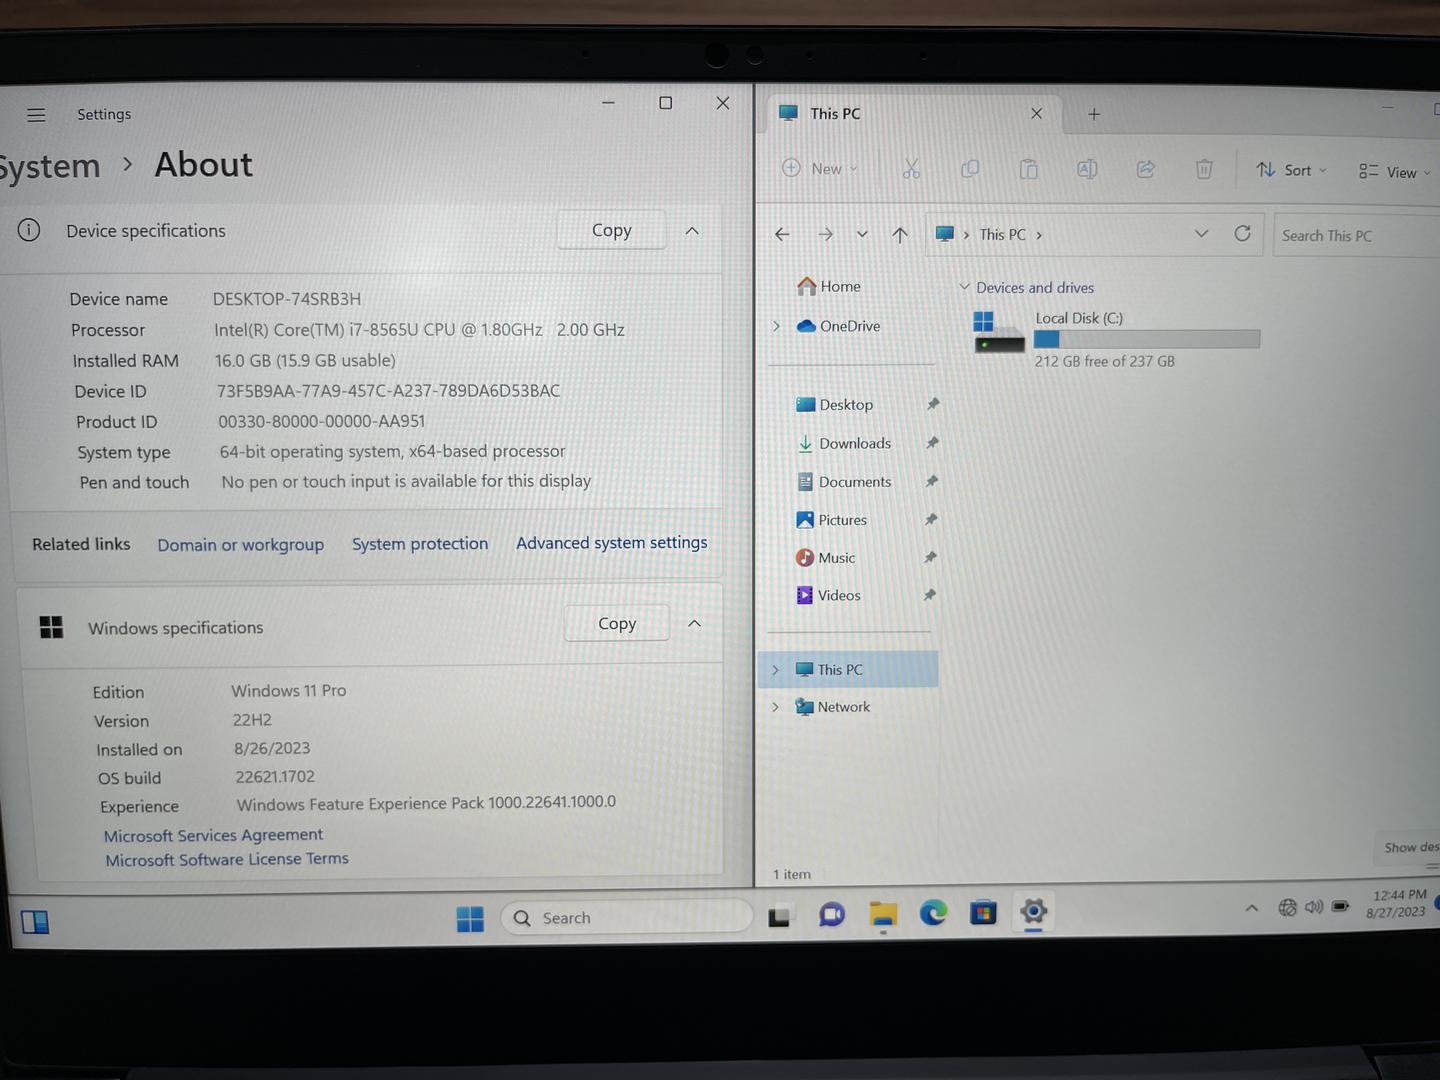Close the This PC tab
Image resolution: width=1440 pixels, height=1080 pixels.
pyautogui.click(x=1037, y=113)
